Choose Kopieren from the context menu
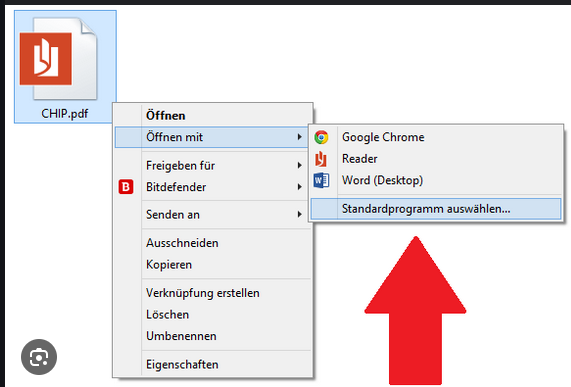This screenshot has width=571, height=387. tap(213, 265)
